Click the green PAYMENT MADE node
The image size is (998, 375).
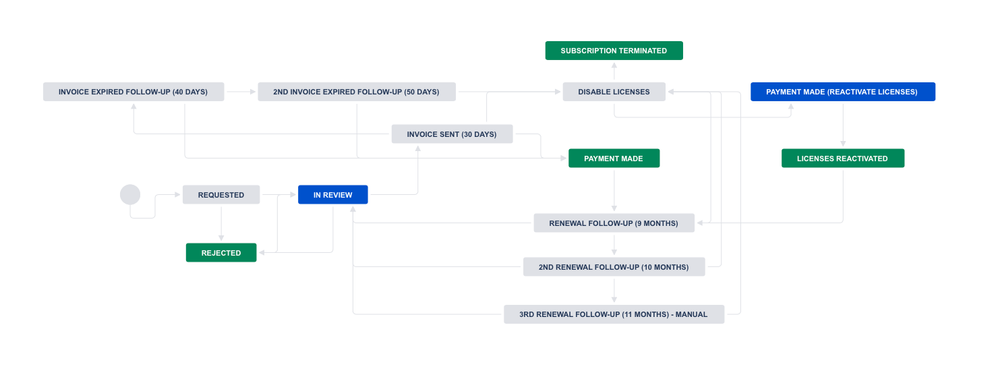pyautogui.click(x=614, y=159)
